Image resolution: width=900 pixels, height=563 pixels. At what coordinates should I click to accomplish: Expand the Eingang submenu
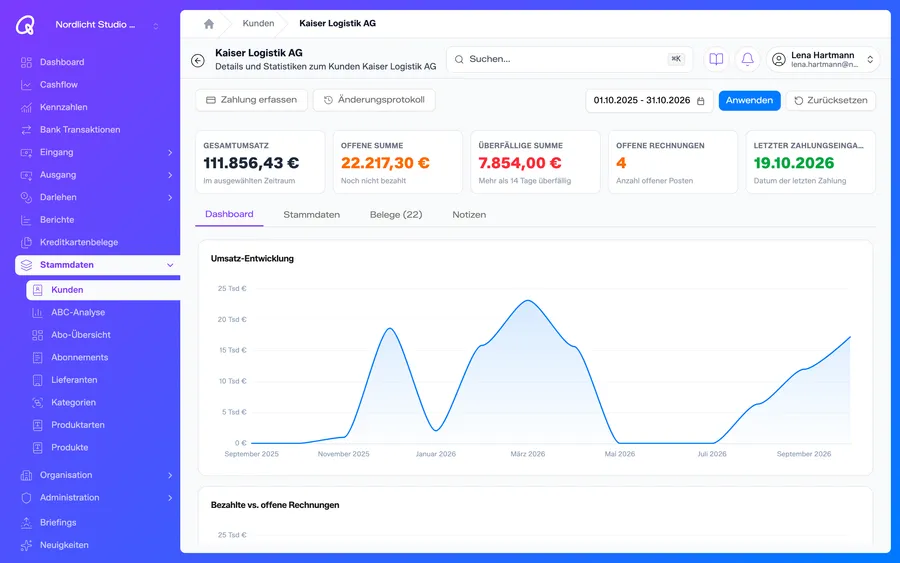[170, 153]
